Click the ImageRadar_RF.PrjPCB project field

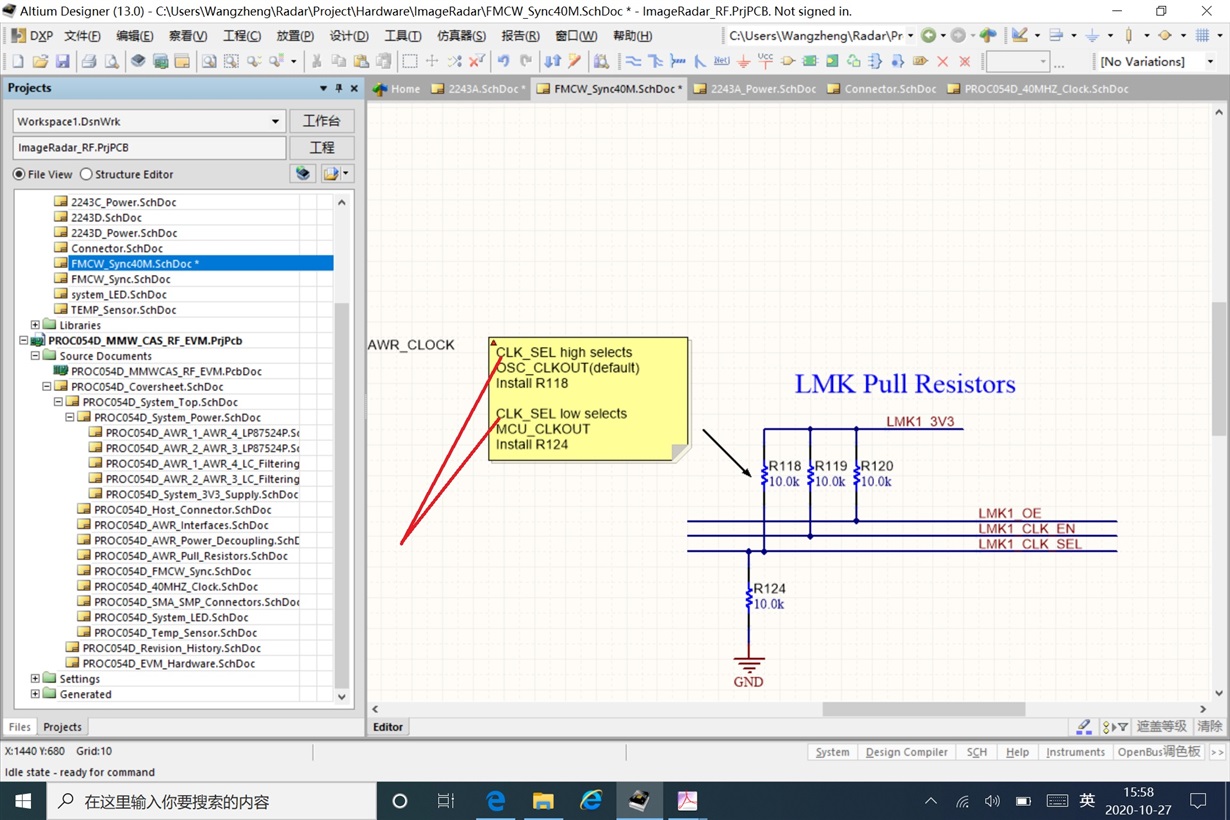(x=149, y=148)
